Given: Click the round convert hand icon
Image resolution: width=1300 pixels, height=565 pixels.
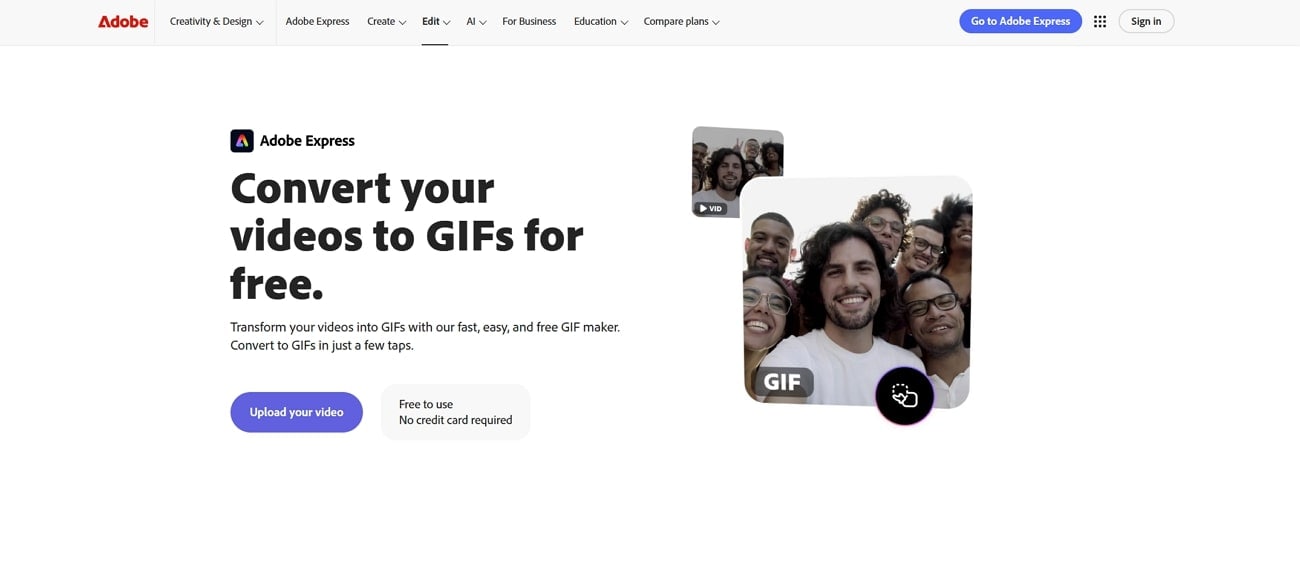Looking at the screenshot, I should click(904, 396).
